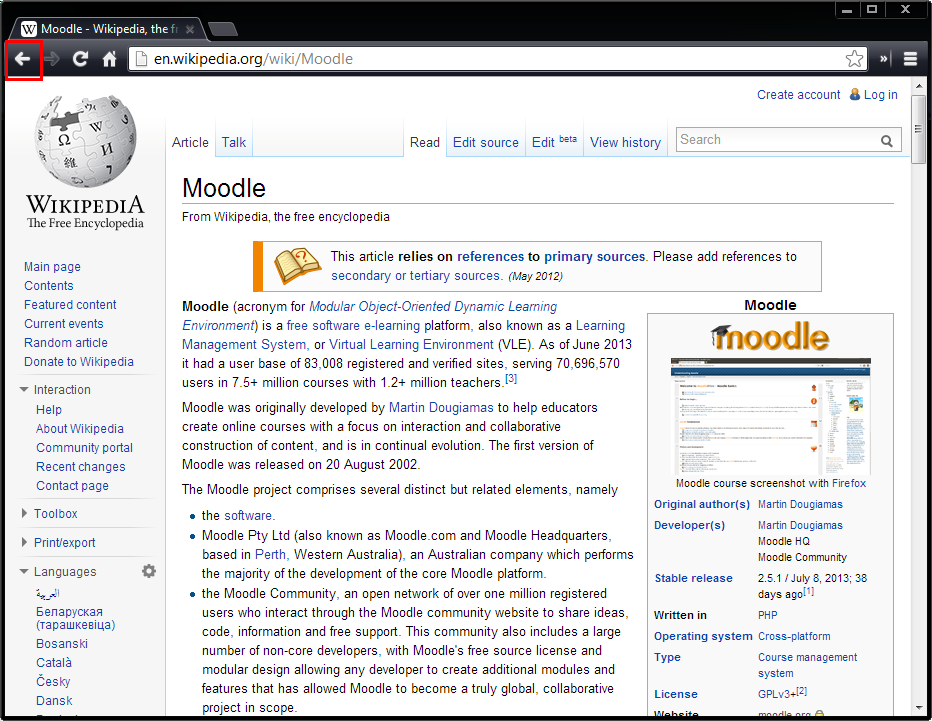Expand the Toolbox sidebar section
932x721 pixels.
(x=24, y=513)
